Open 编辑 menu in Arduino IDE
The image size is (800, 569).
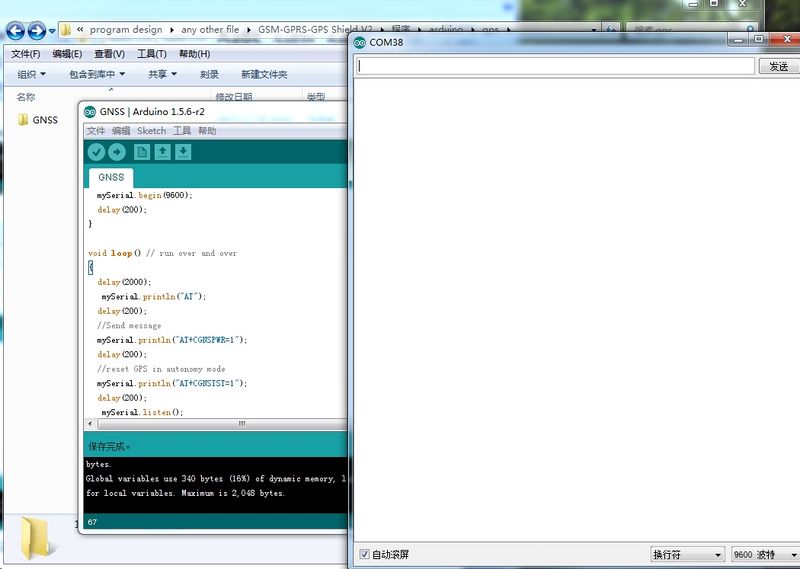[121, 131]
